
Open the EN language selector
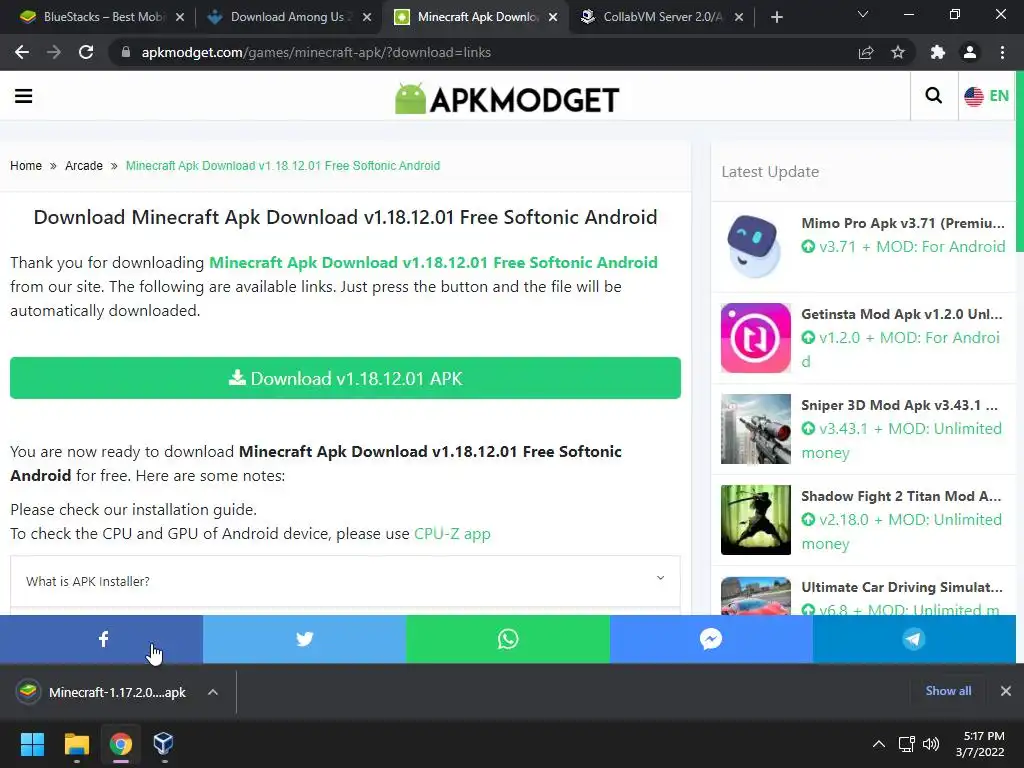point(987,96)
